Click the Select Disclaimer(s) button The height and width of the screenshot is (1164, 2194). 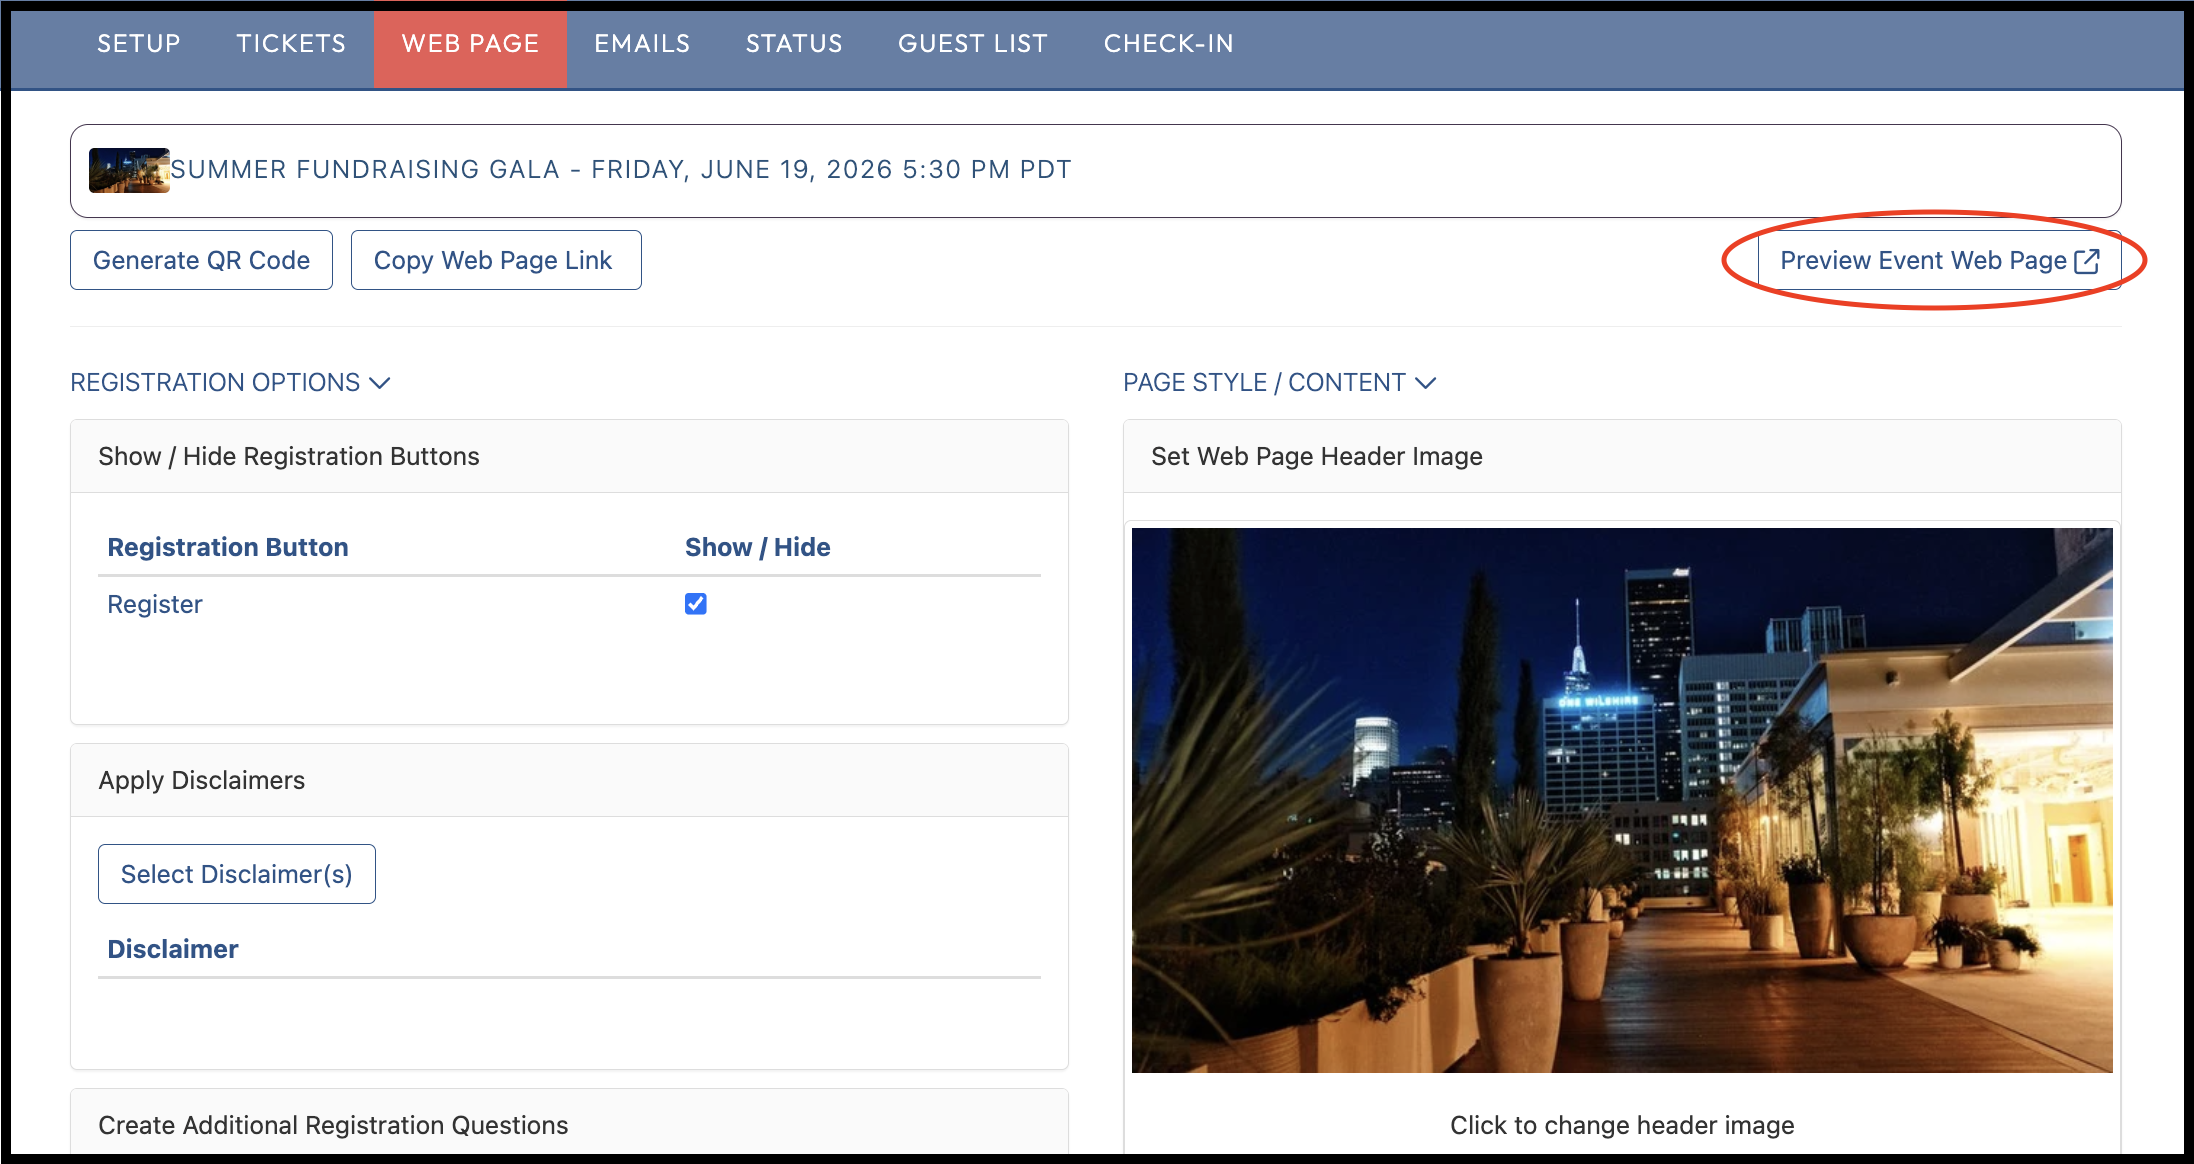click(237, 874)
